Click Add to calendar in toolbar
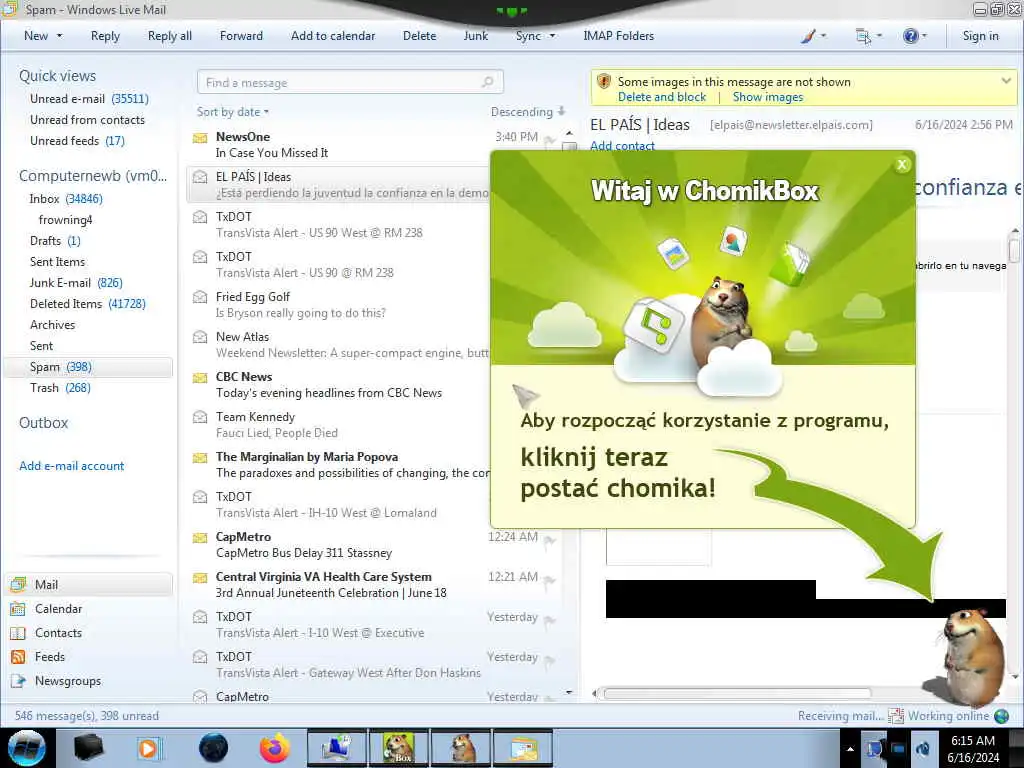Viewport: 1024px width, 768px height. pos(333,36)
